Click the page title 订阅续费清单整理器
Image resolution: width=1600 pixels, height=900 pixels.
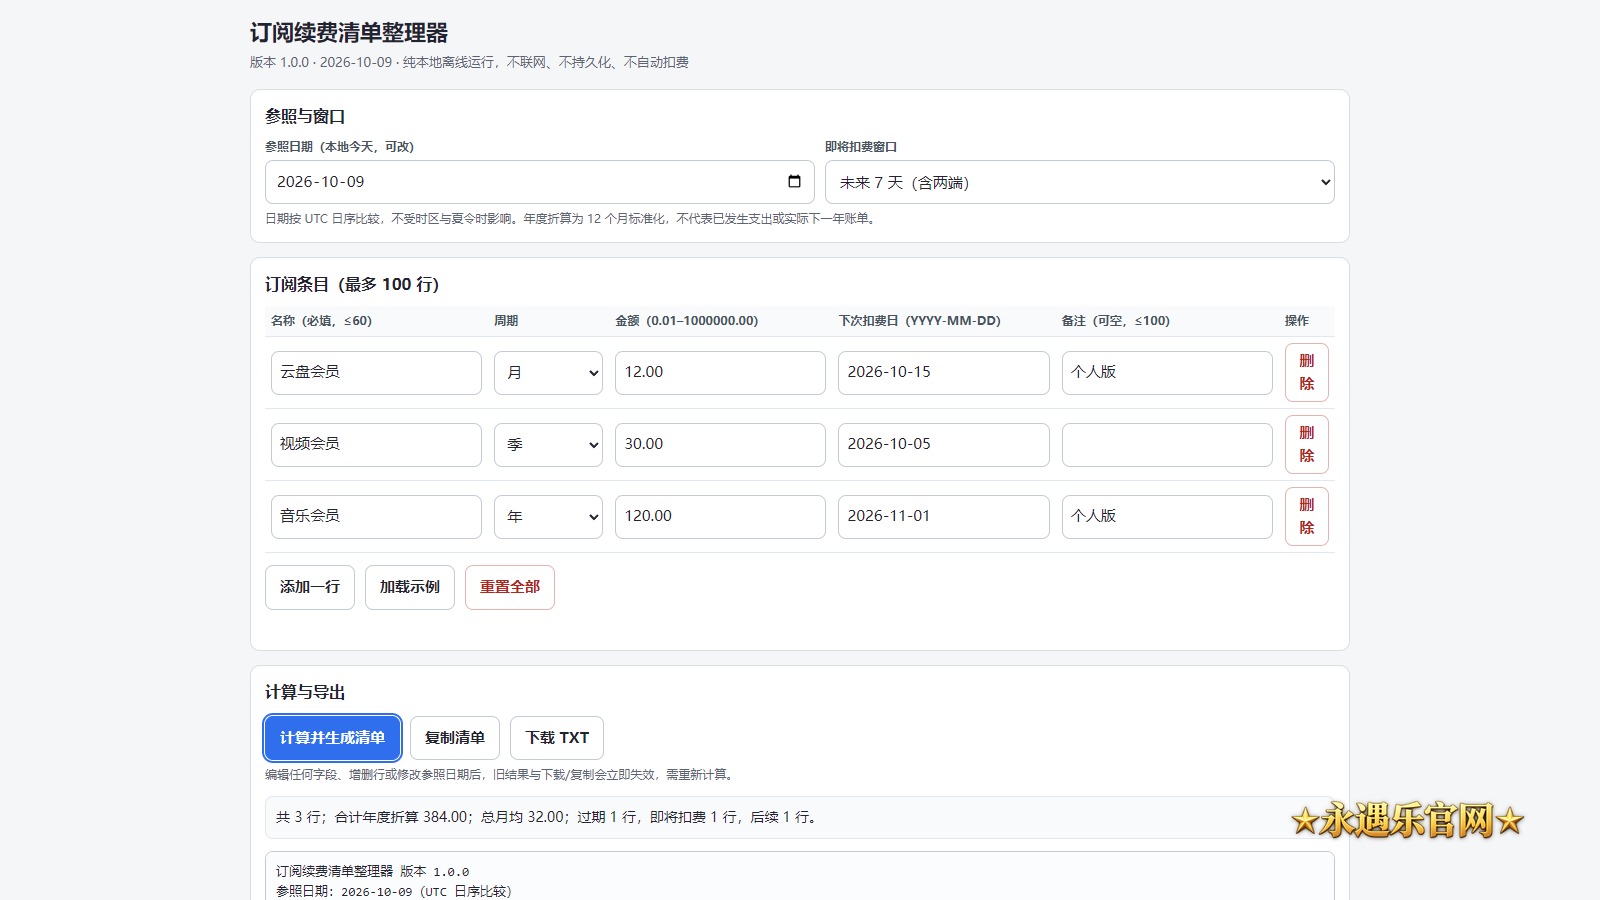[349, 33]
